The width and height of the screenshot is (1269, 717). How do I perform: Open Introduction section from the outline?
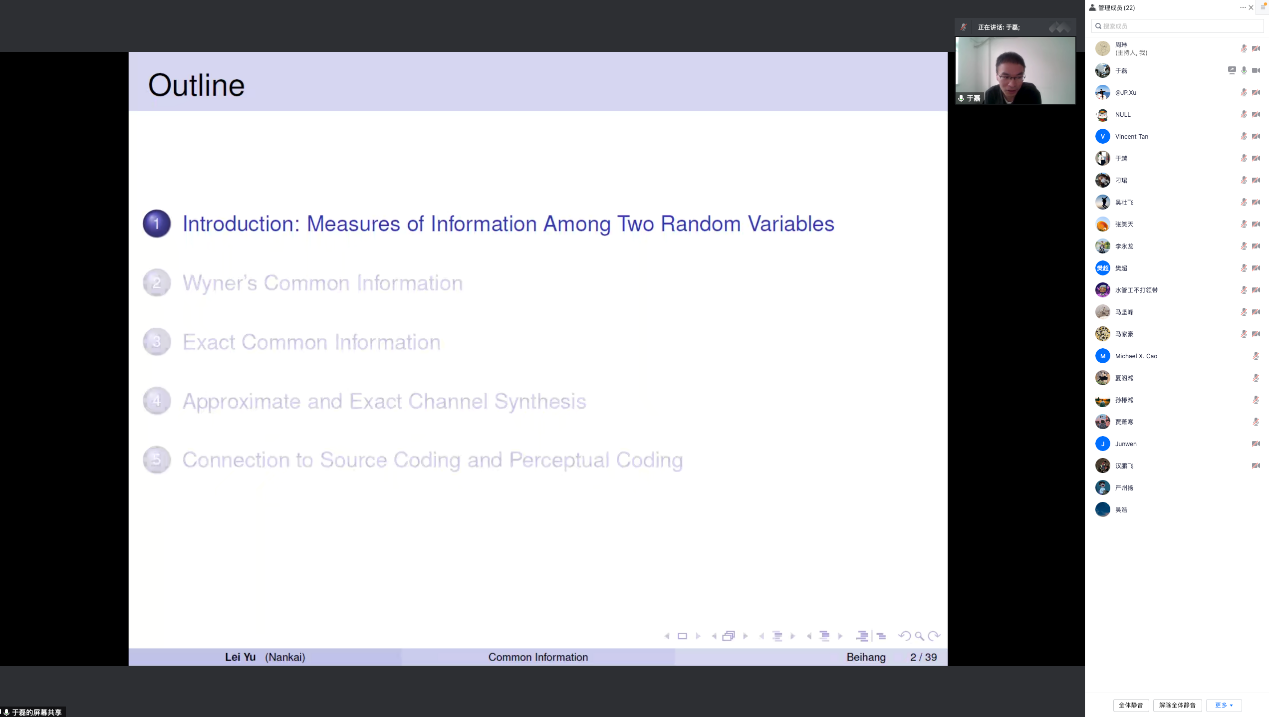[x=507, y=224]
